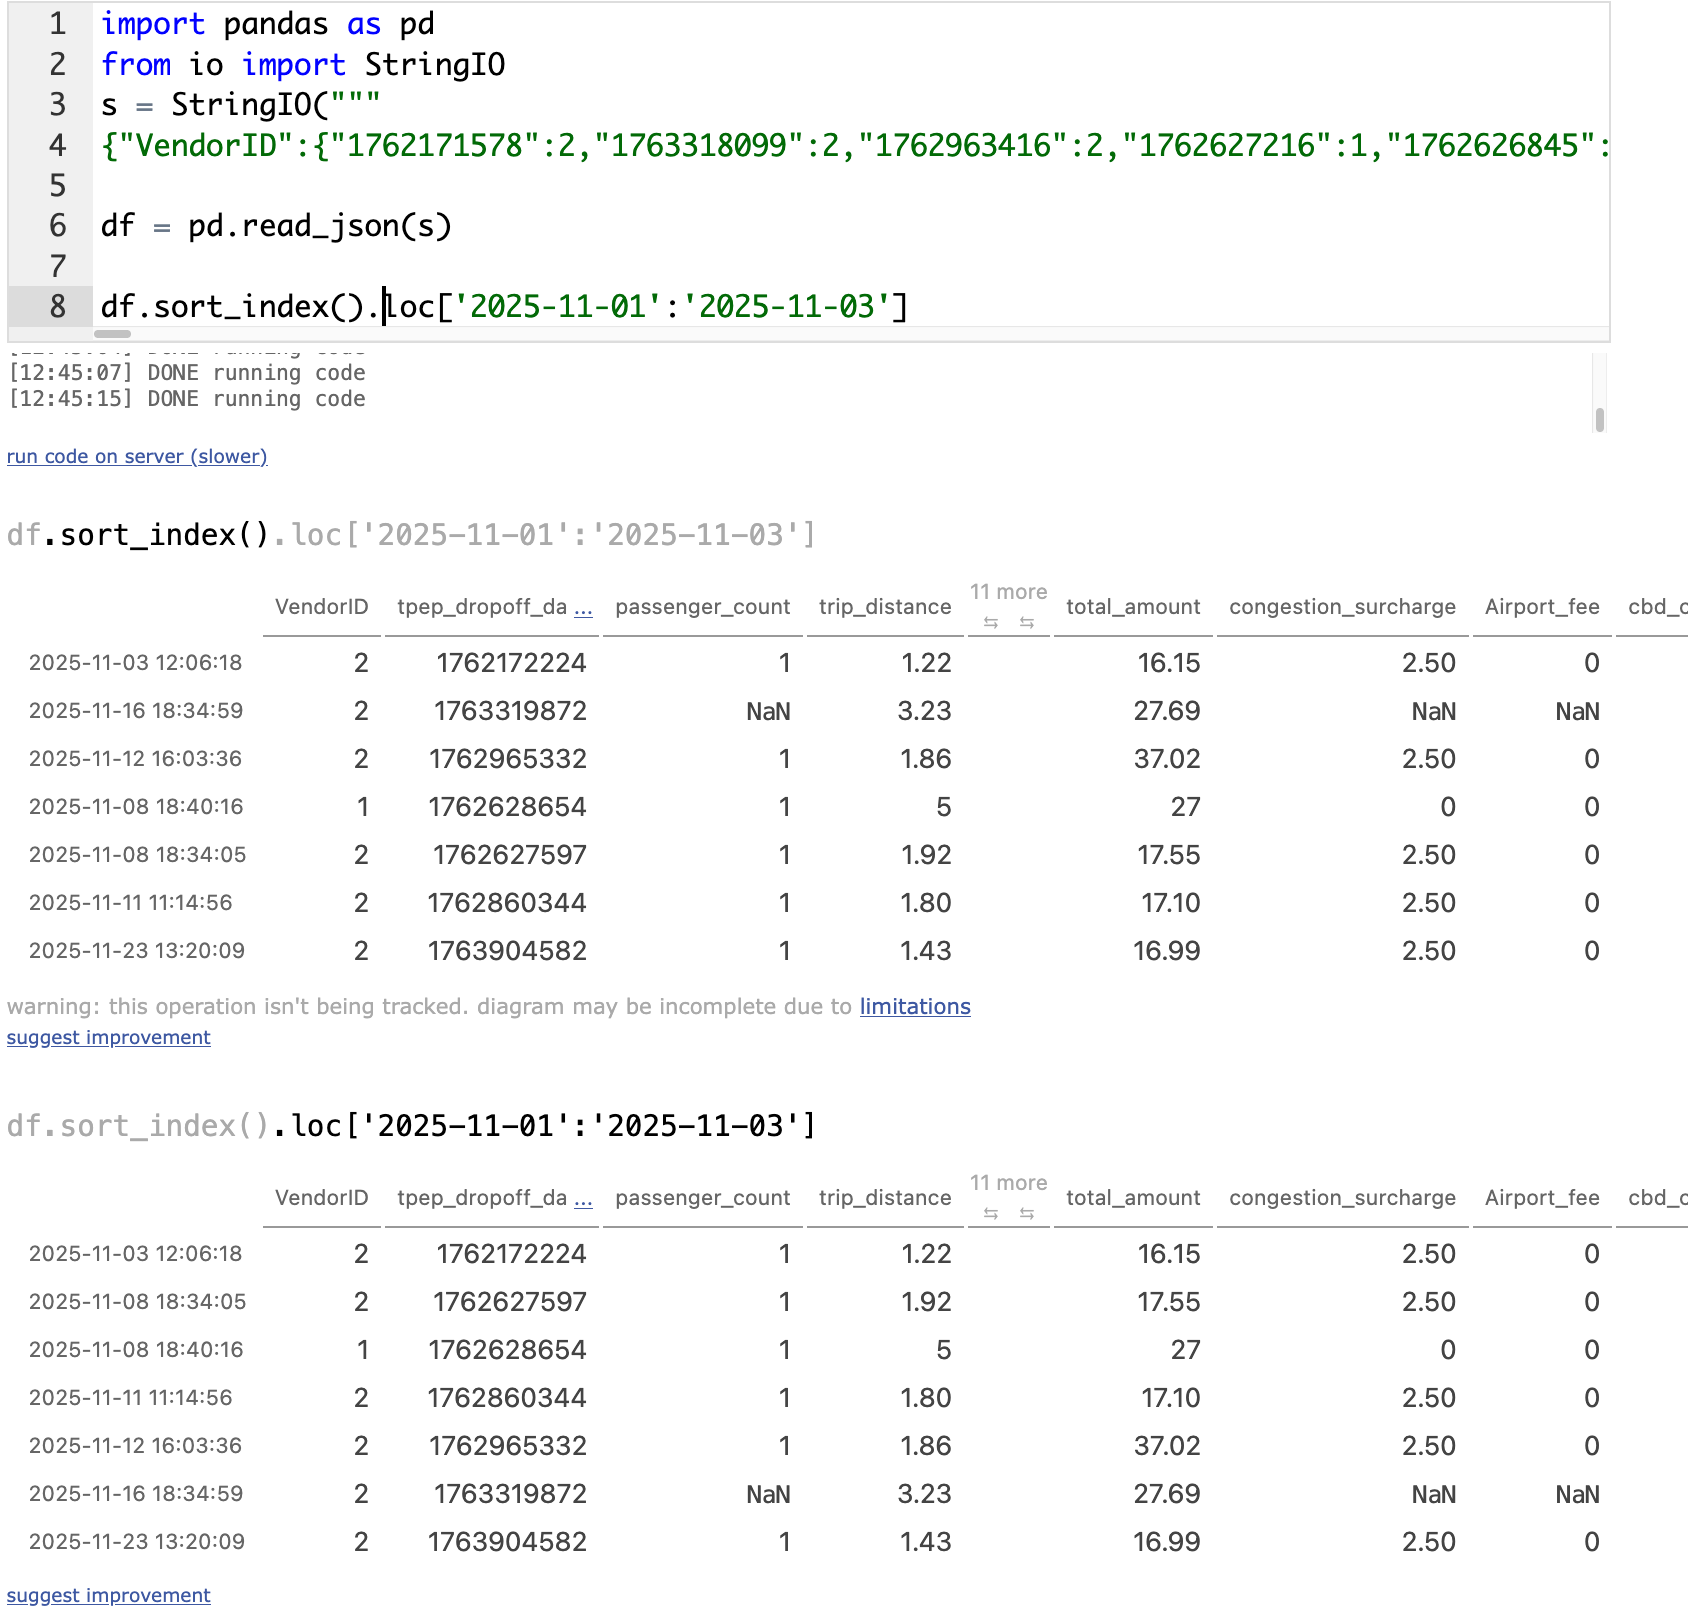This screenshot has height=1621, width=1688.
Task: Click passenger_count column header in upper table
Action: (703, 607)
